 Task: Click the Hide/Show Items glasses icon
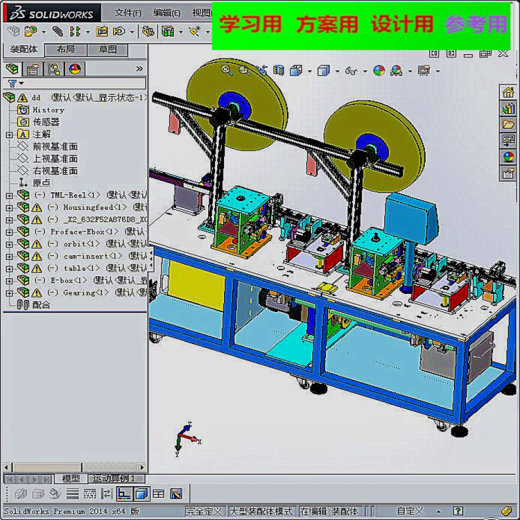pos(351,71)
